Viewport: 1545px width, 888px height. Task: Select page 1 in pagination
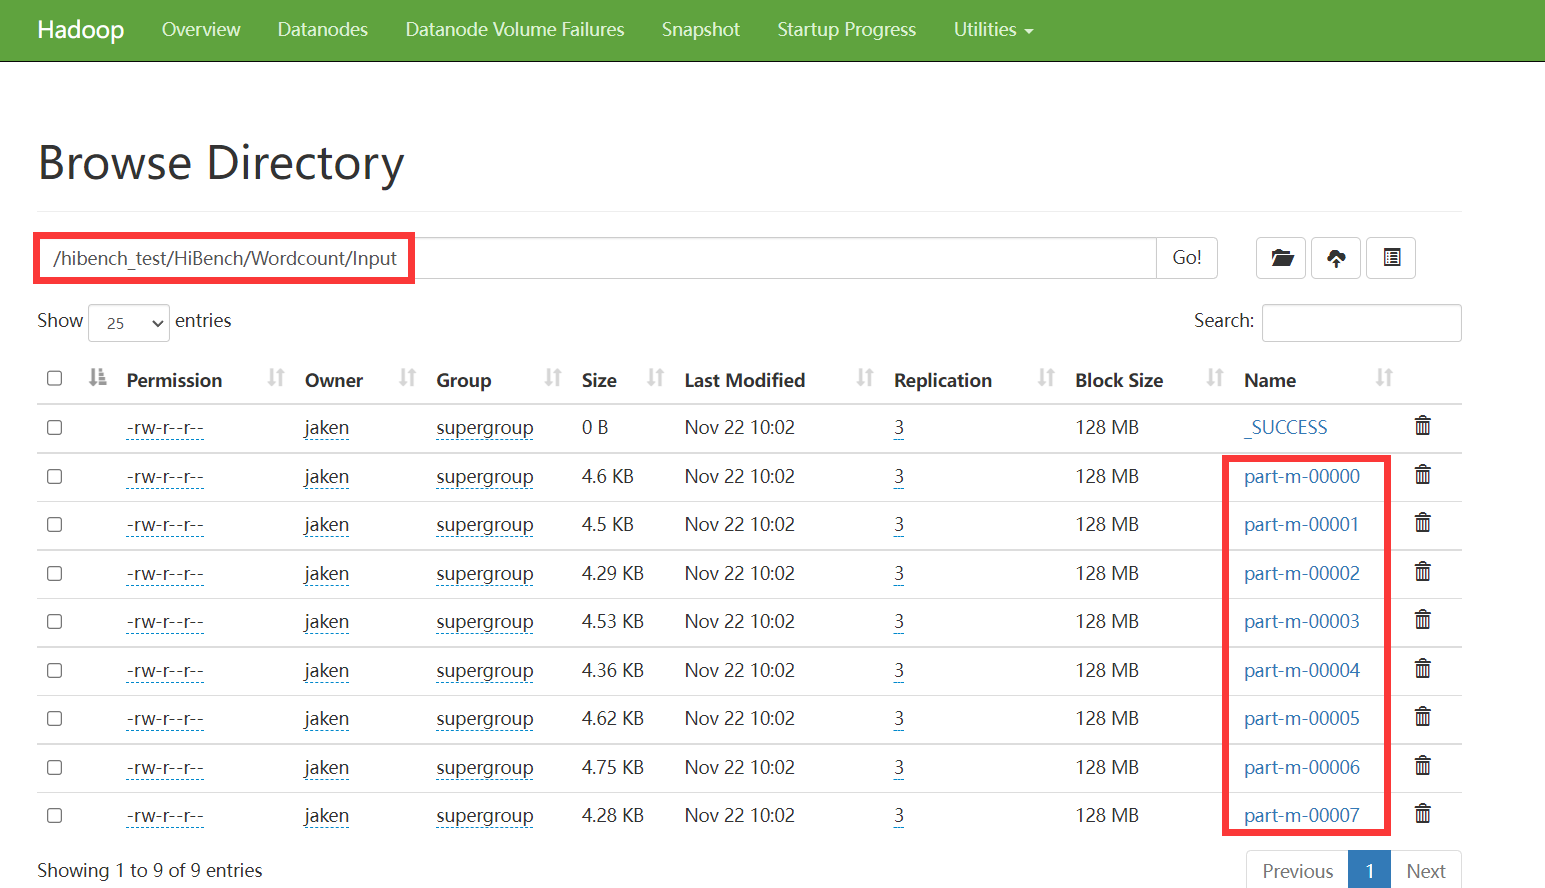click(1370, 870)
